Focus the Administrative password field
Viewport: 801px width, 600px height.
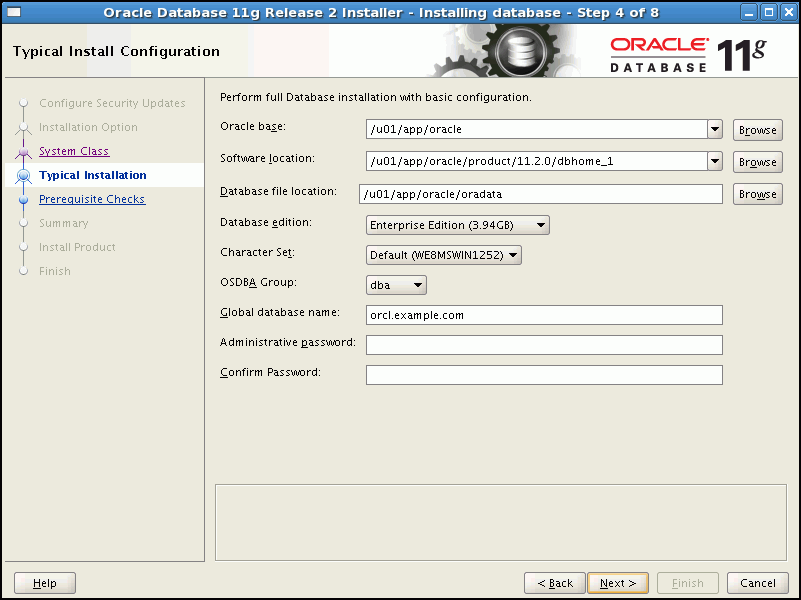coord(543,345)
